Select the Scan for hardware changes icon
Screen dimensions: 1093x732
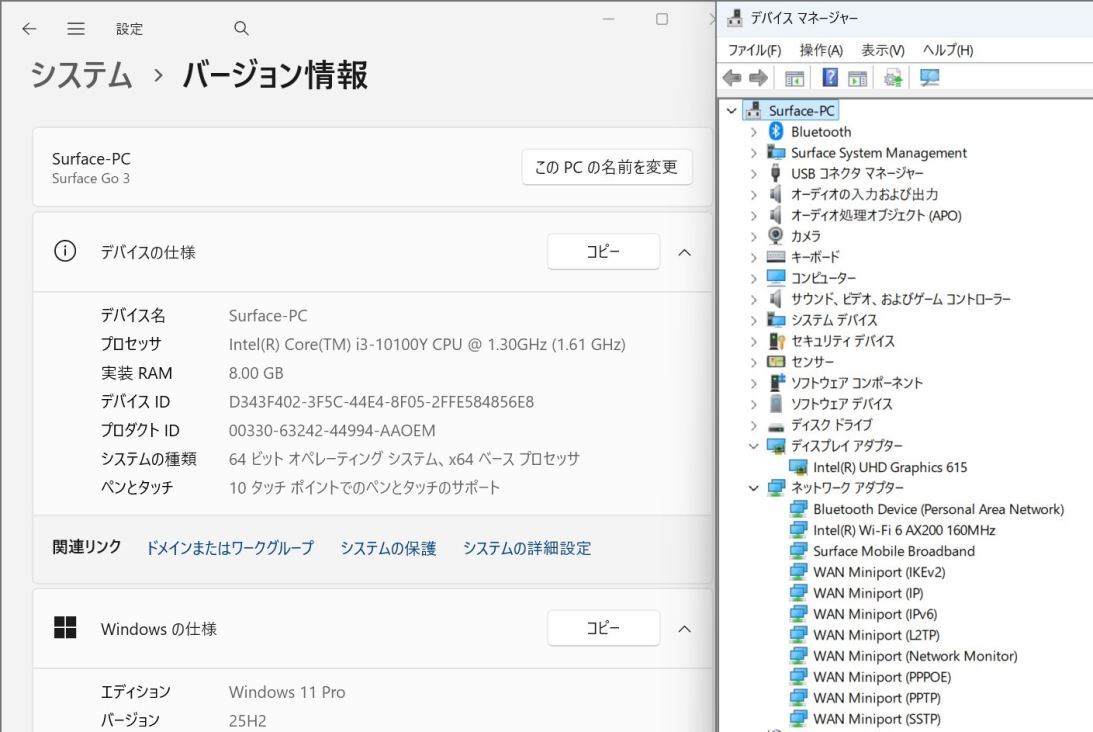929,78
